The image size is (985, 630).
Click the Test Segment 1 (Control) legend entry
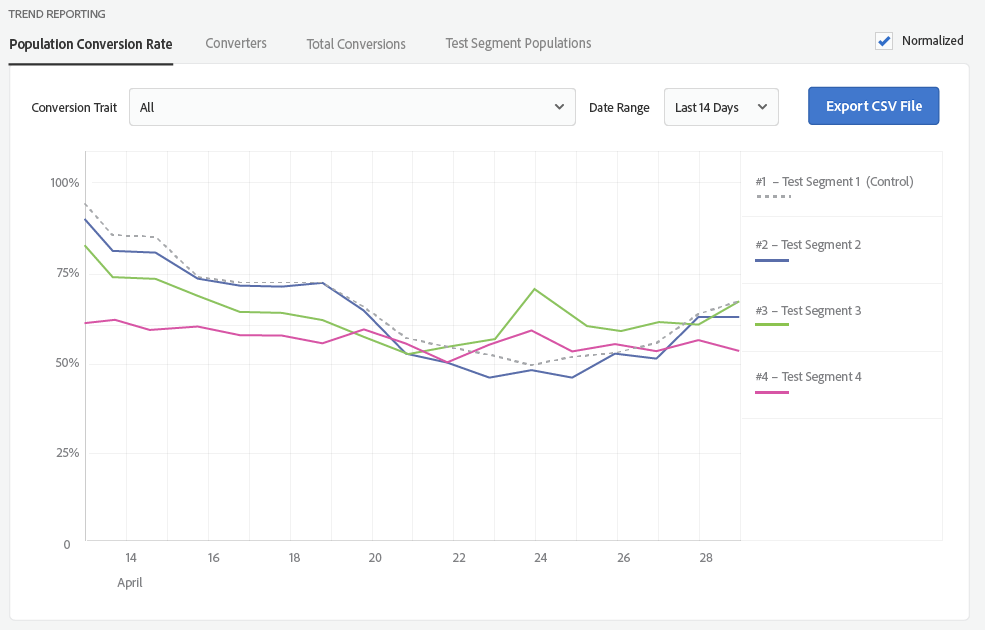834,182
